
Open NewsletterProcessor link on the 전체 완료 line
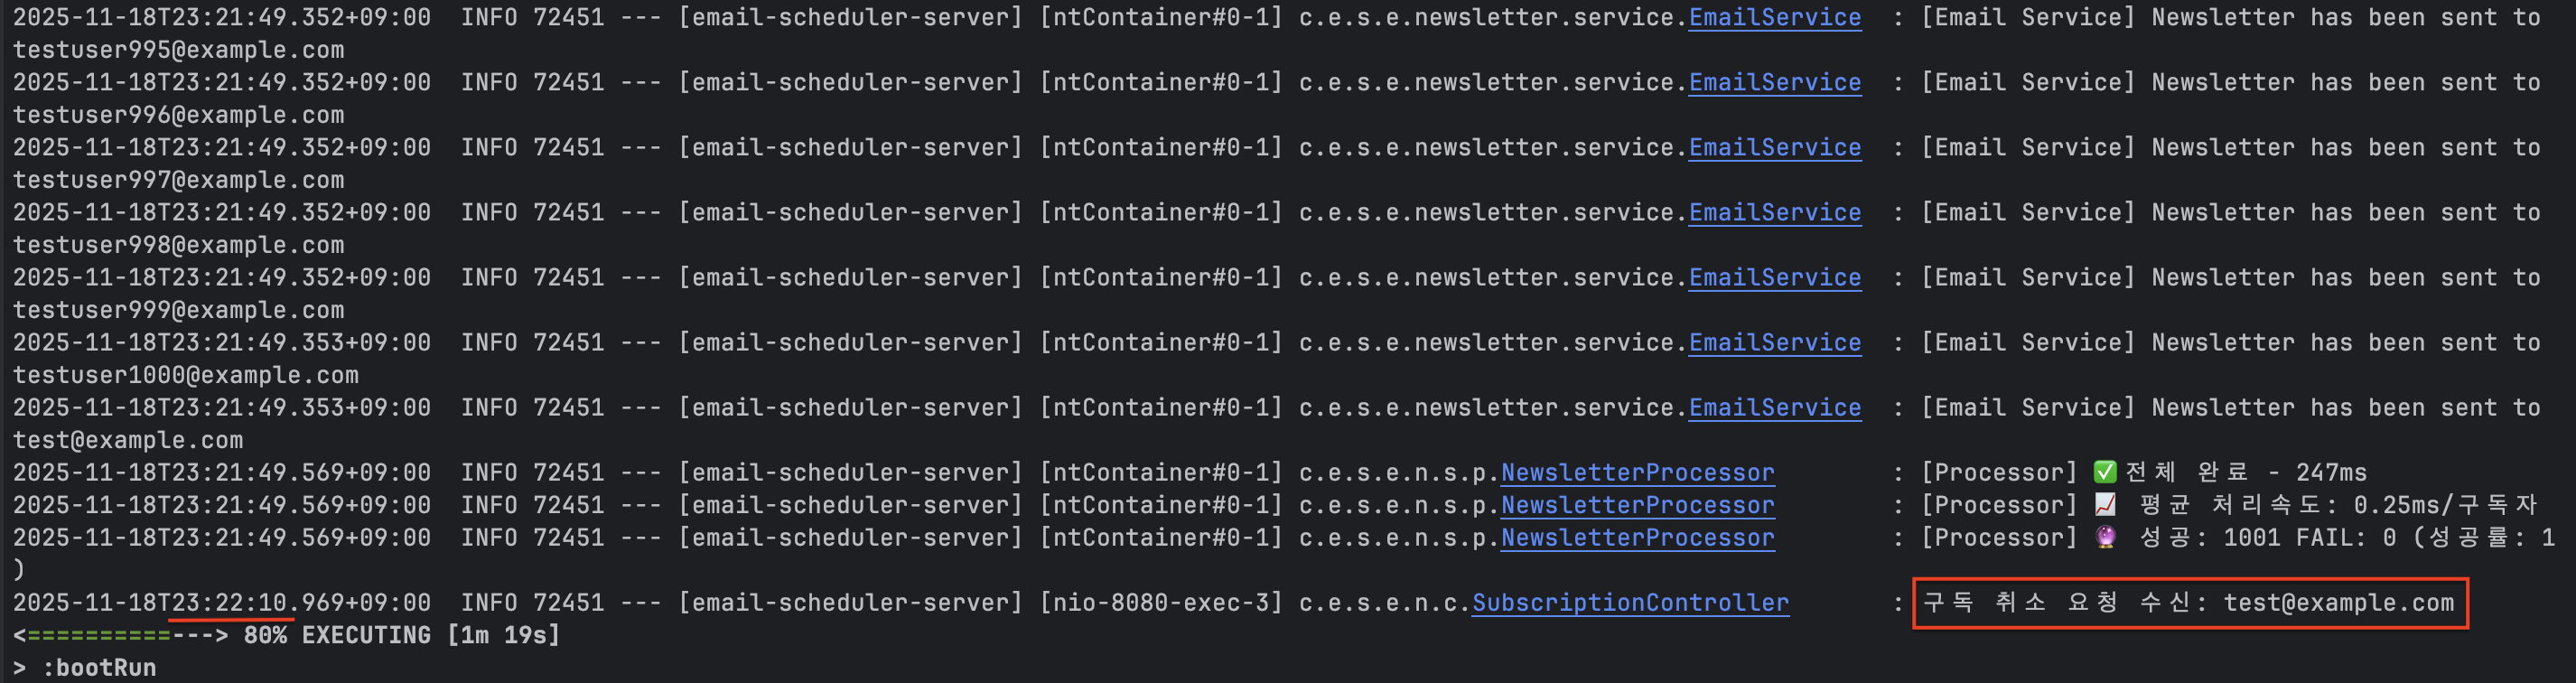pyautogui.click(x=1637, y=473)
